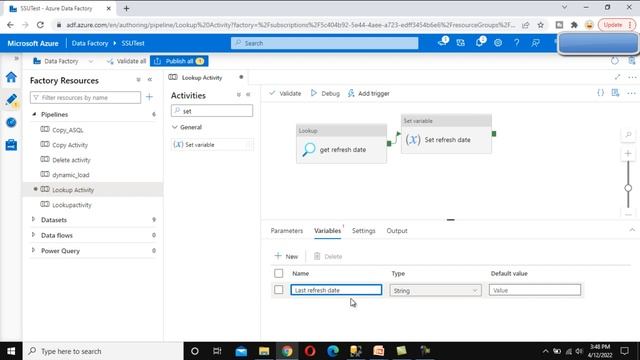Click the canvas zoom slider handle
Screen dimensions: 640x360
(628, 188)
